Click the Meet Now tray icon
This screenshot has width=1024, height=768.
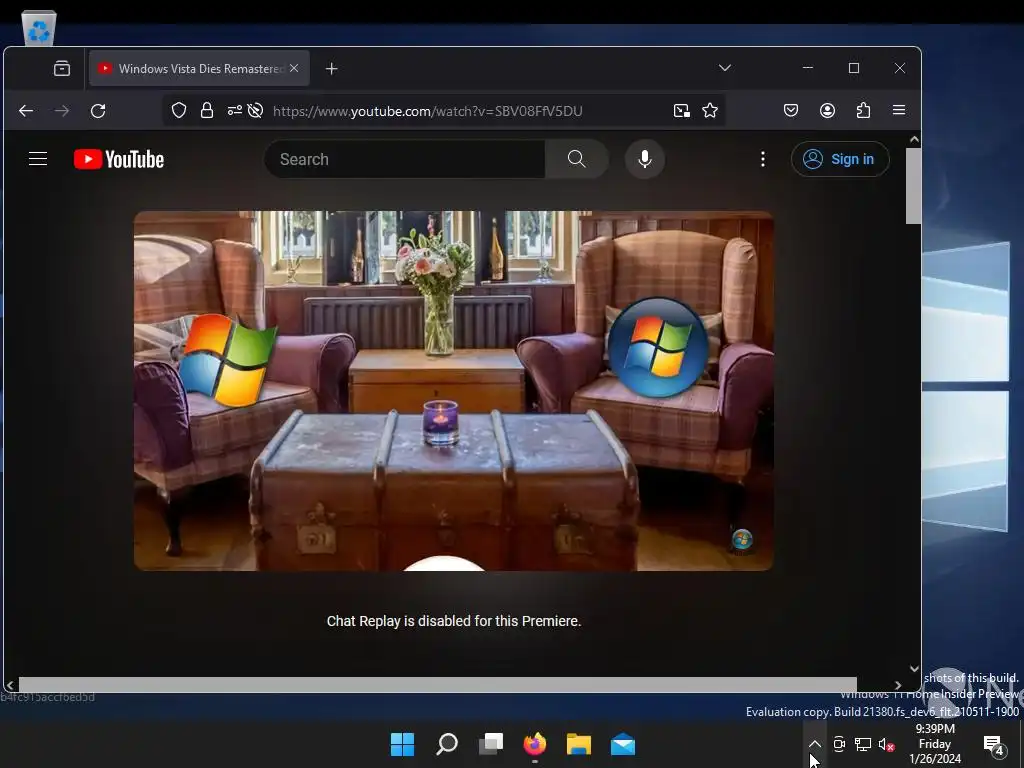(x=839, y=744)
